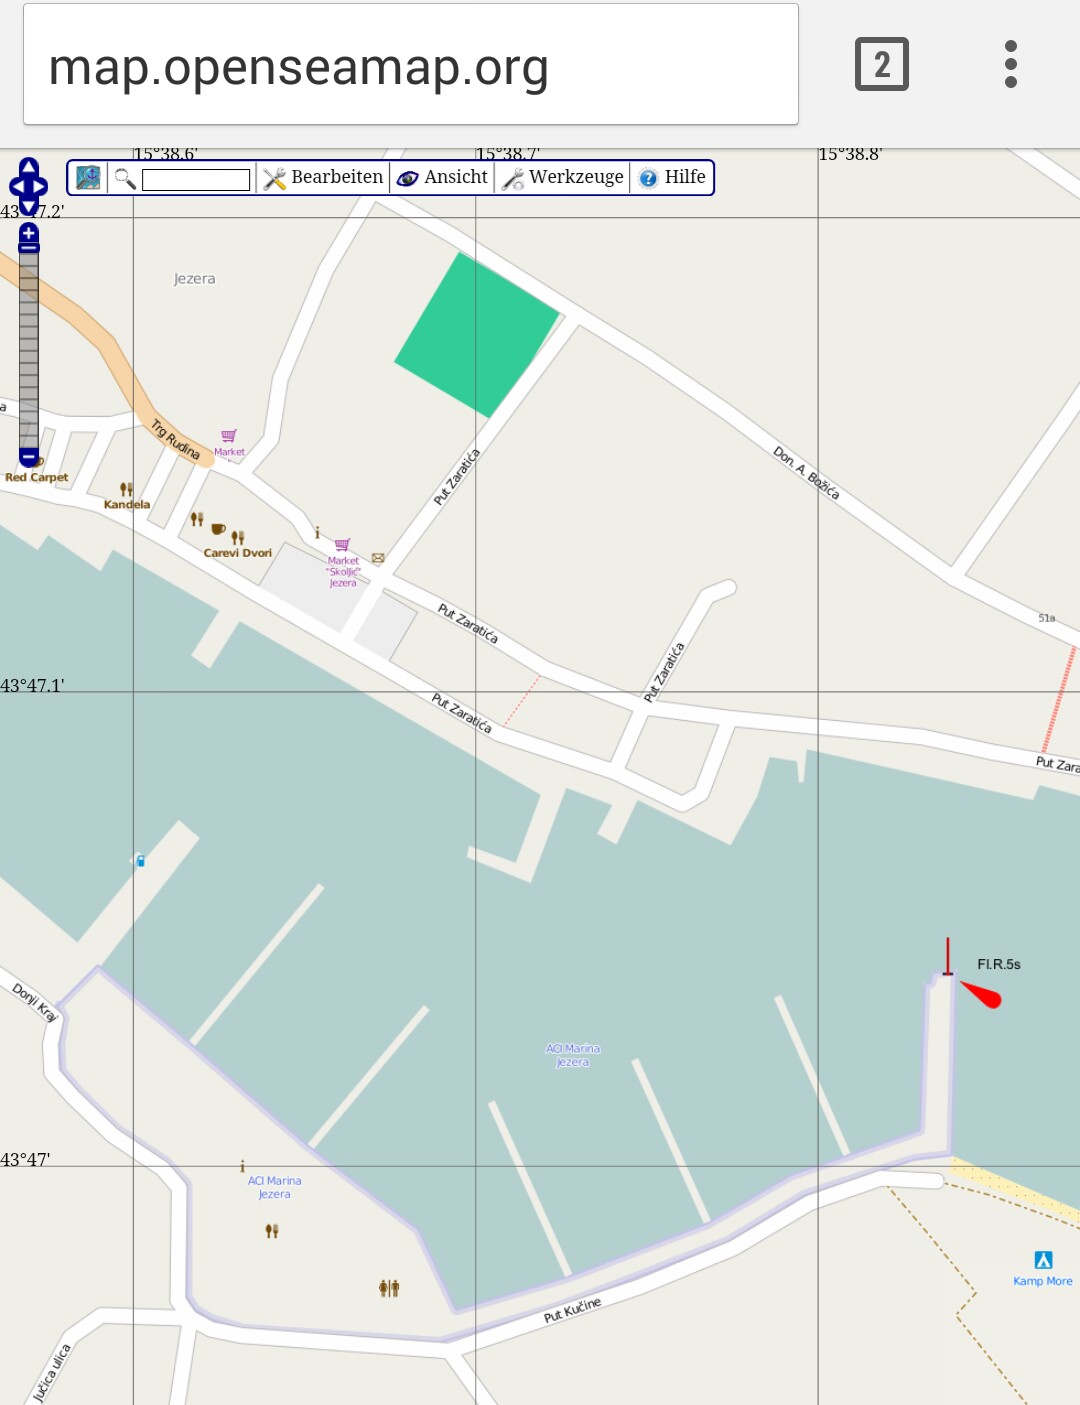Expand the Hilfe menu
The height and width of the screenshot is (1405, 1080).
pyautogui.click(x=672, y=178)
